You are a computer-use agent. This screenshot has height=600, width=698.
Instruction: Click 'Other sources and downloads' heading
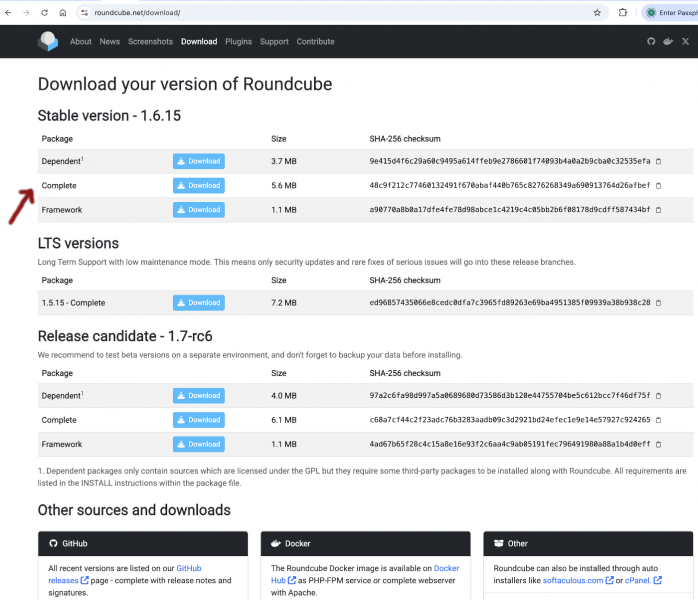click(134, 510)
